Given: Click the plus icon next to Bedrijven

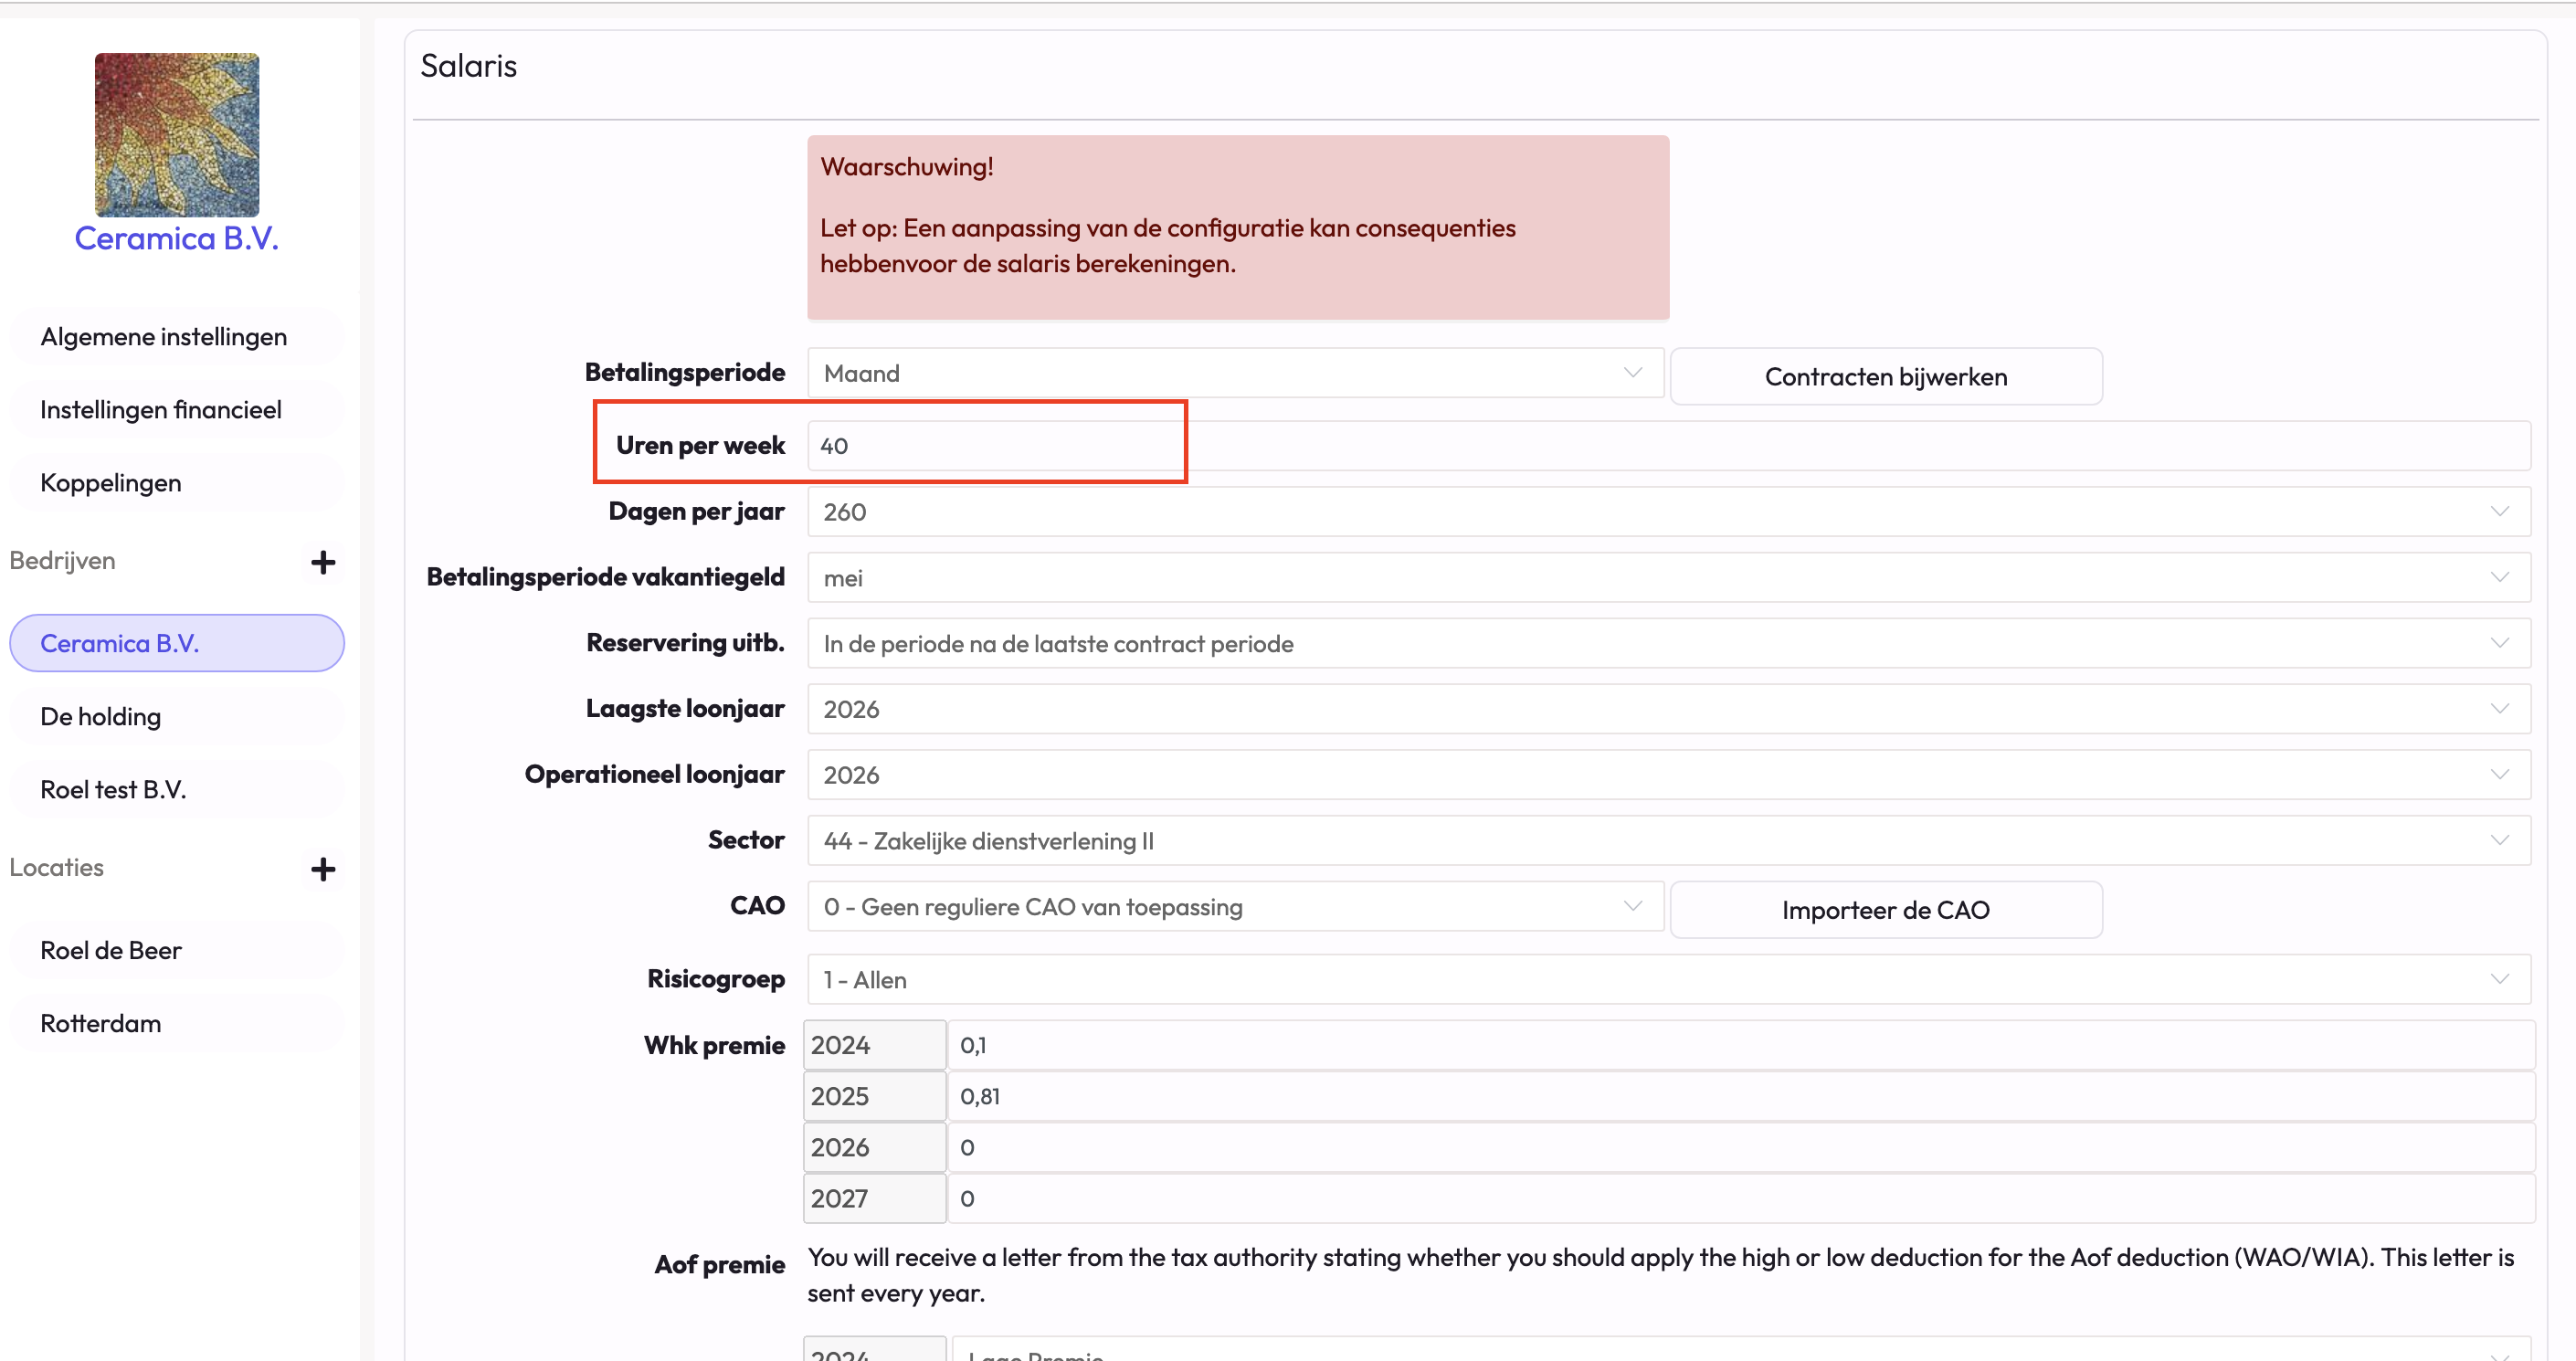Looking at the screenshot, I should pos(322,562).
